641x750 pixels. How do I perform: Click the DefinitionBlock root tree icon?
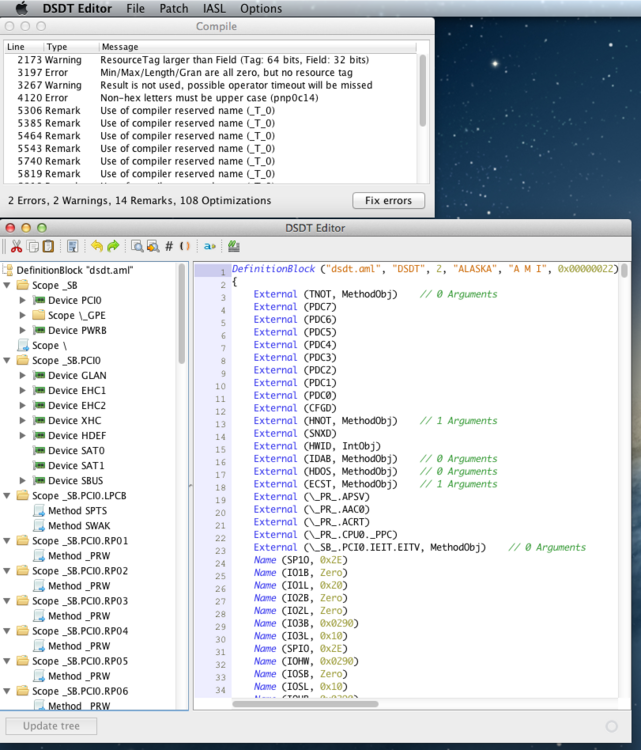coord(8,270)
